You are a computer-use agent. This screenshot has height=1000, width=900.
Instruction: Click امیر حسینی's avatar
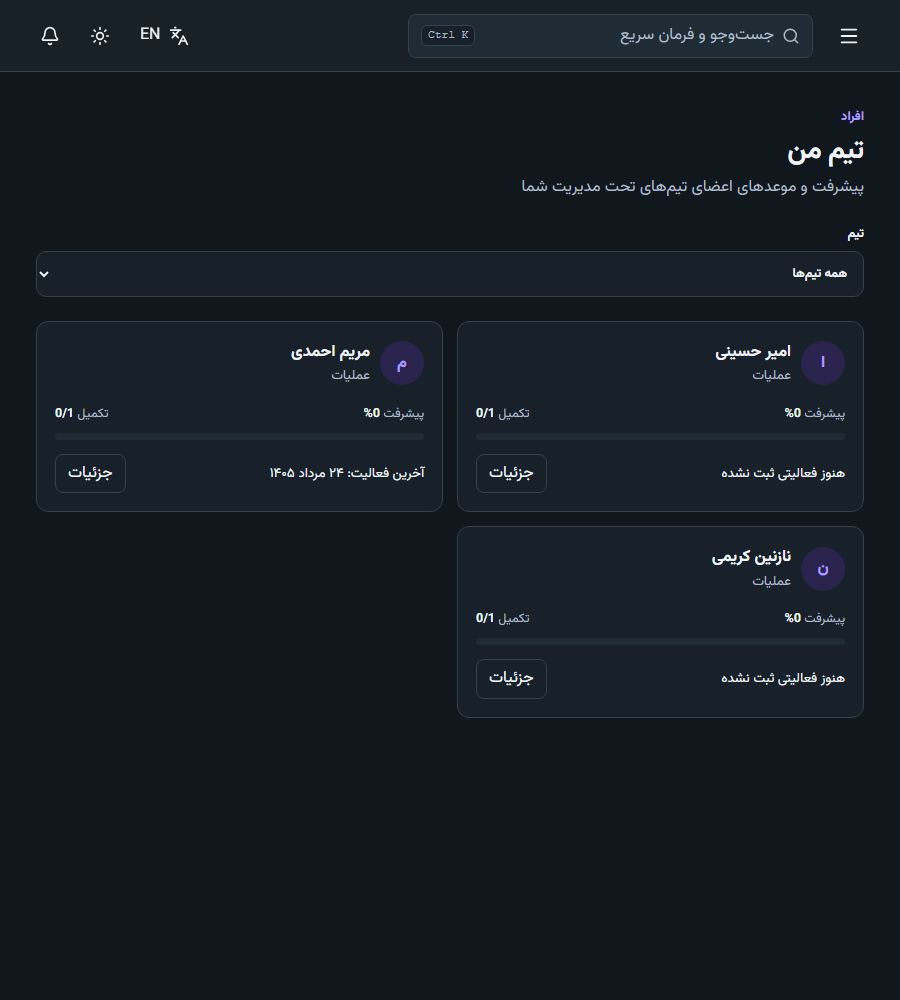(x=823, y=363)
